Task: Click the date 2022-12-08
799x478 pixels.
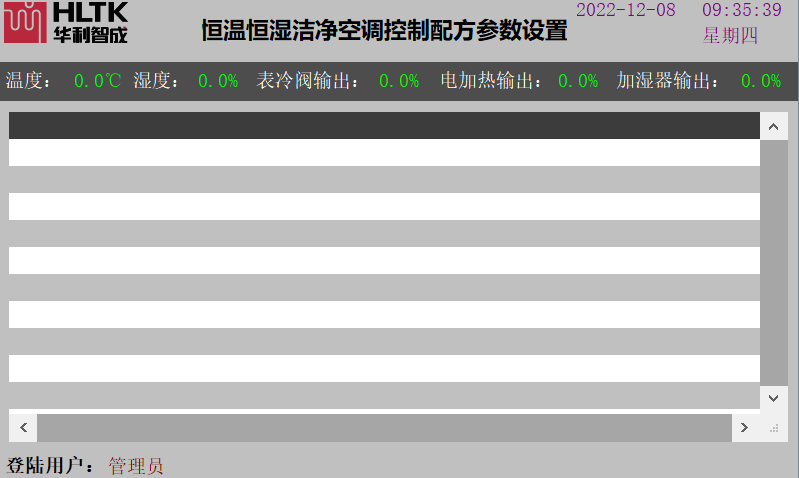Action: pyautogui.click(x=626, y=10)
